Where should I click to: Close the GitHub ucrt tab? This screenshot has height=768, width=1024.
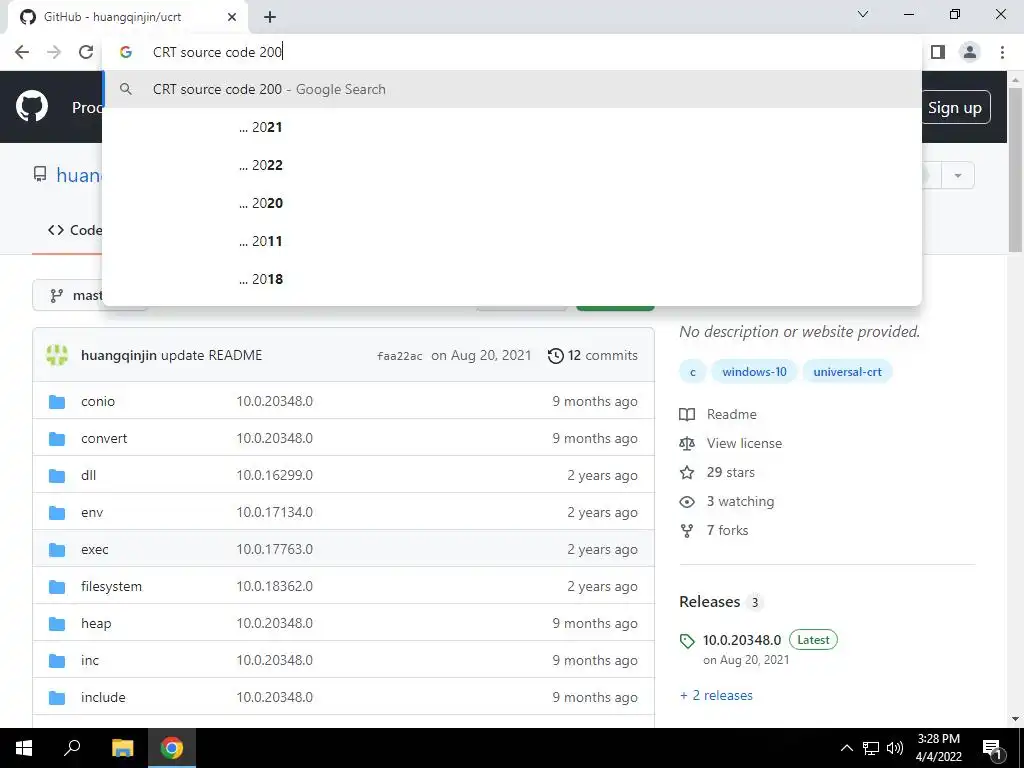pyautogui.click(x=232, y=17)
